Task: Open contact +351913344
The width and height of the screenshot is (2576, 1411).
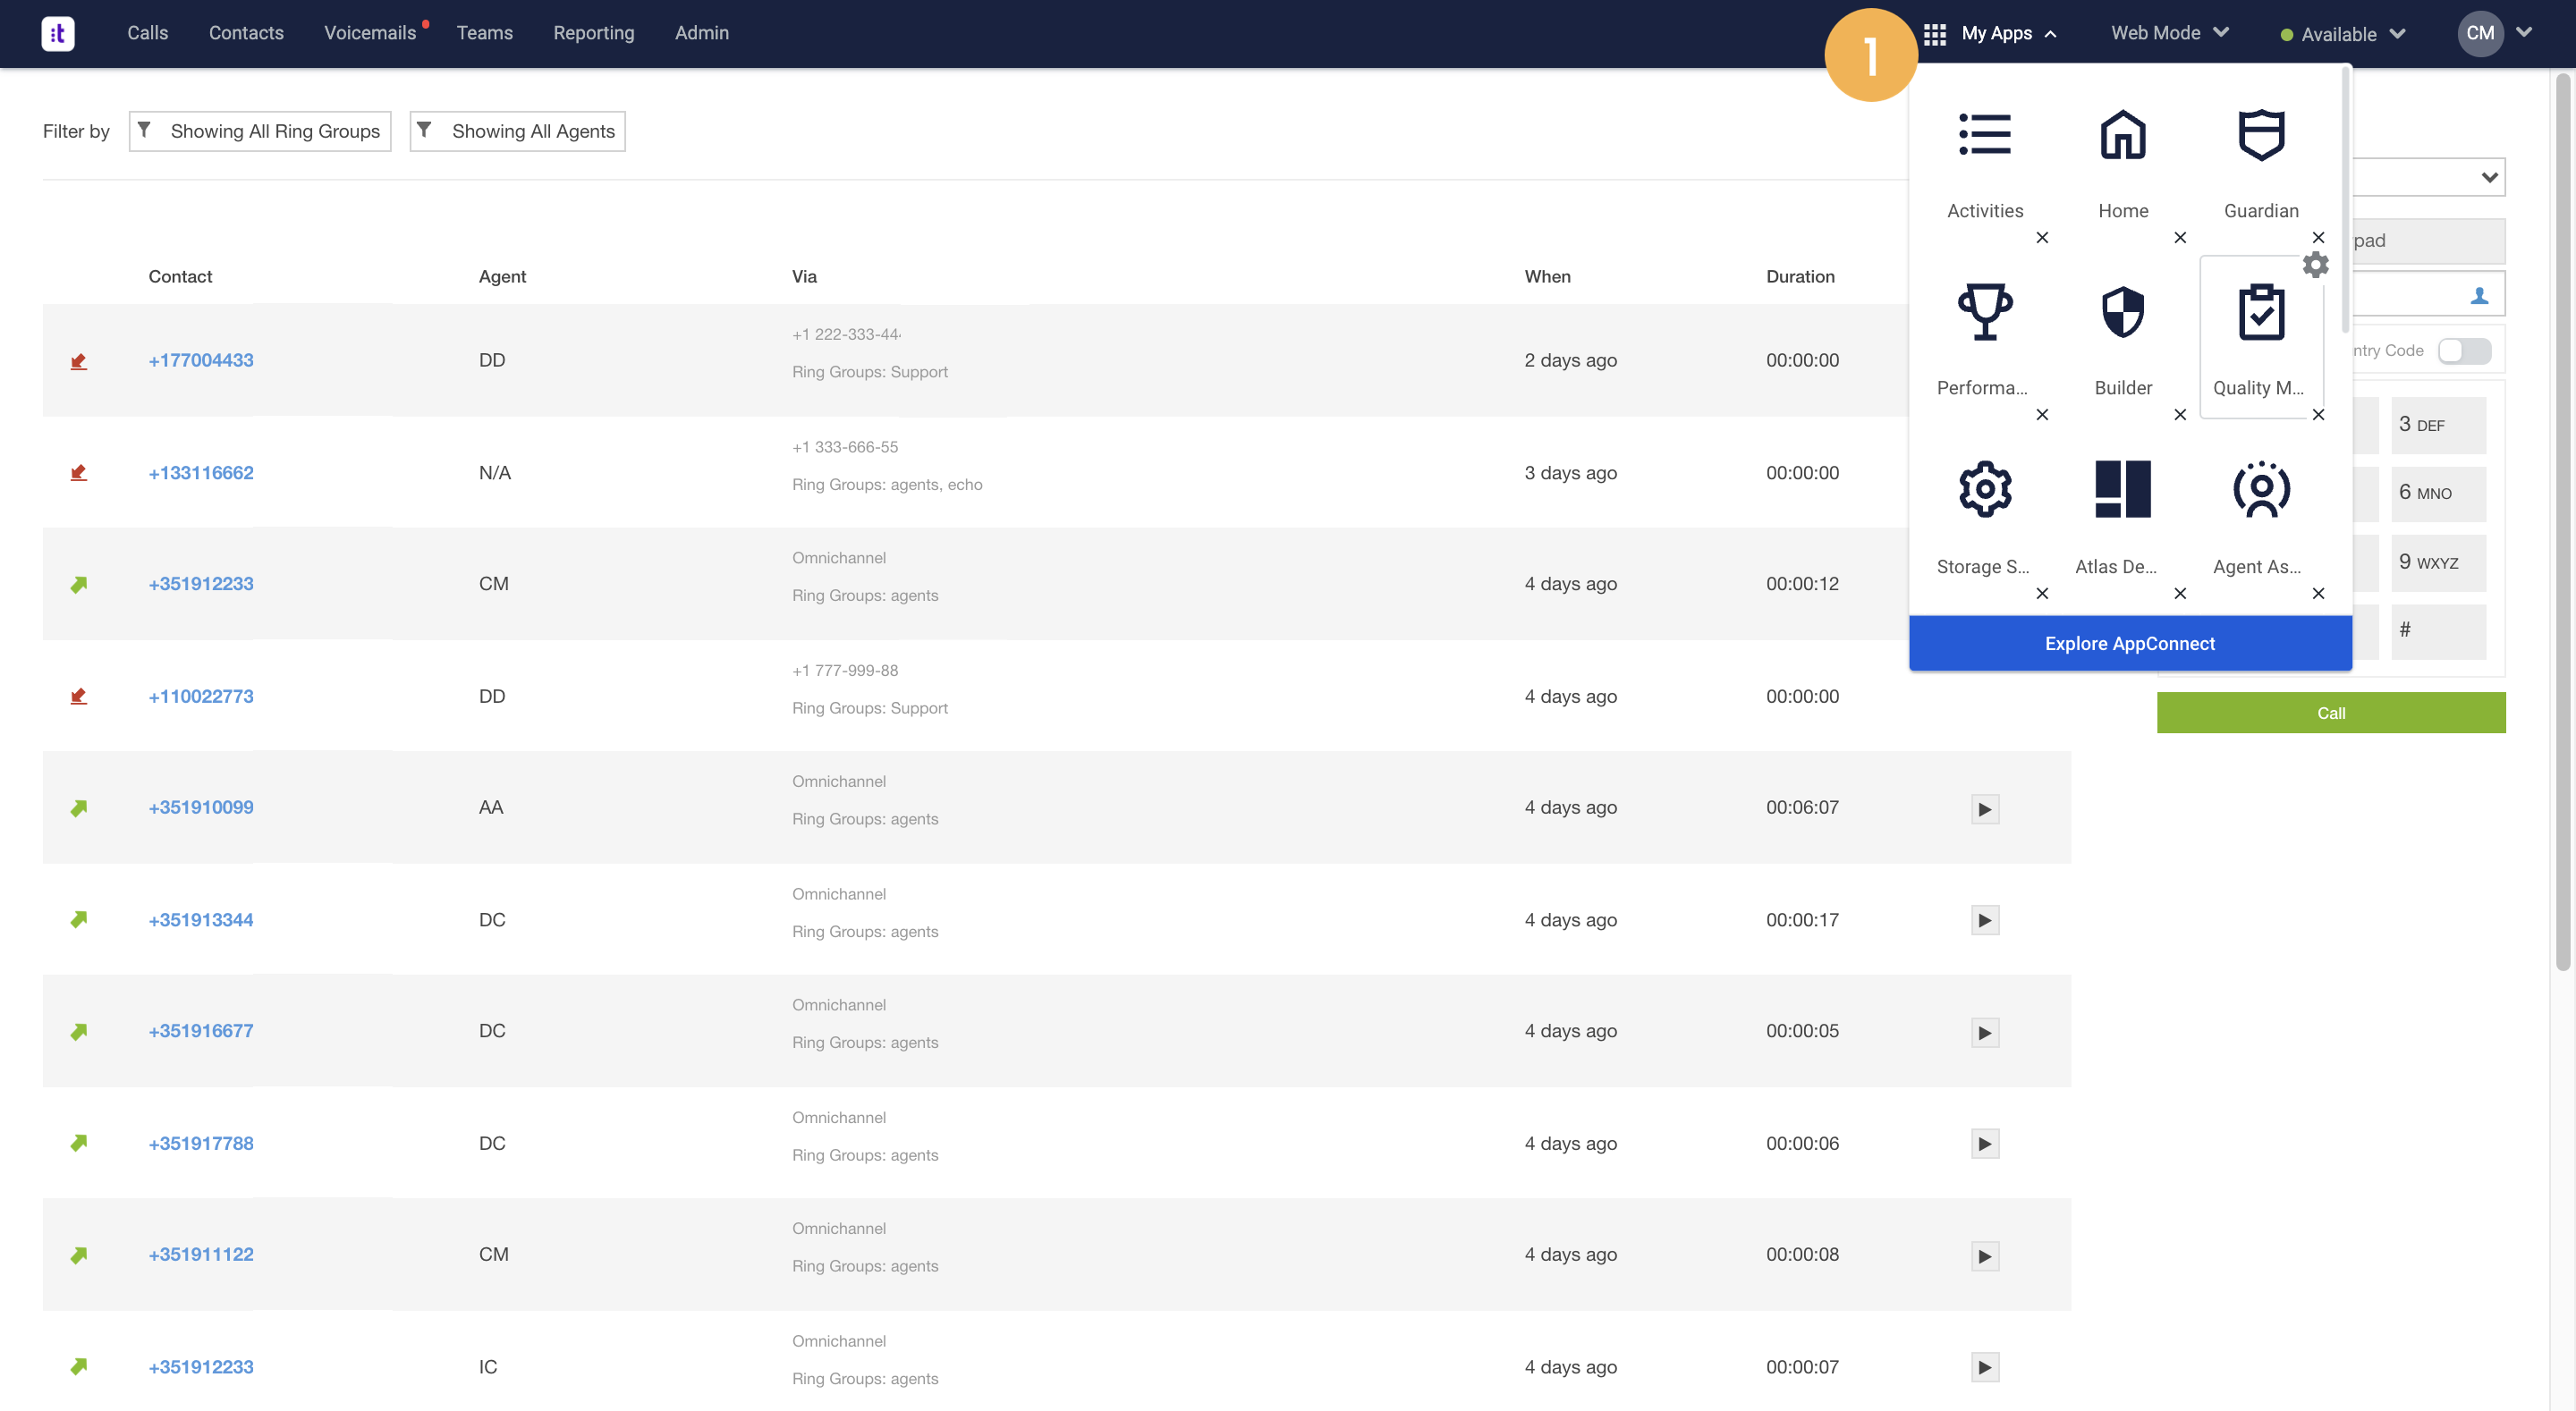Action: [x=200, y=920]
